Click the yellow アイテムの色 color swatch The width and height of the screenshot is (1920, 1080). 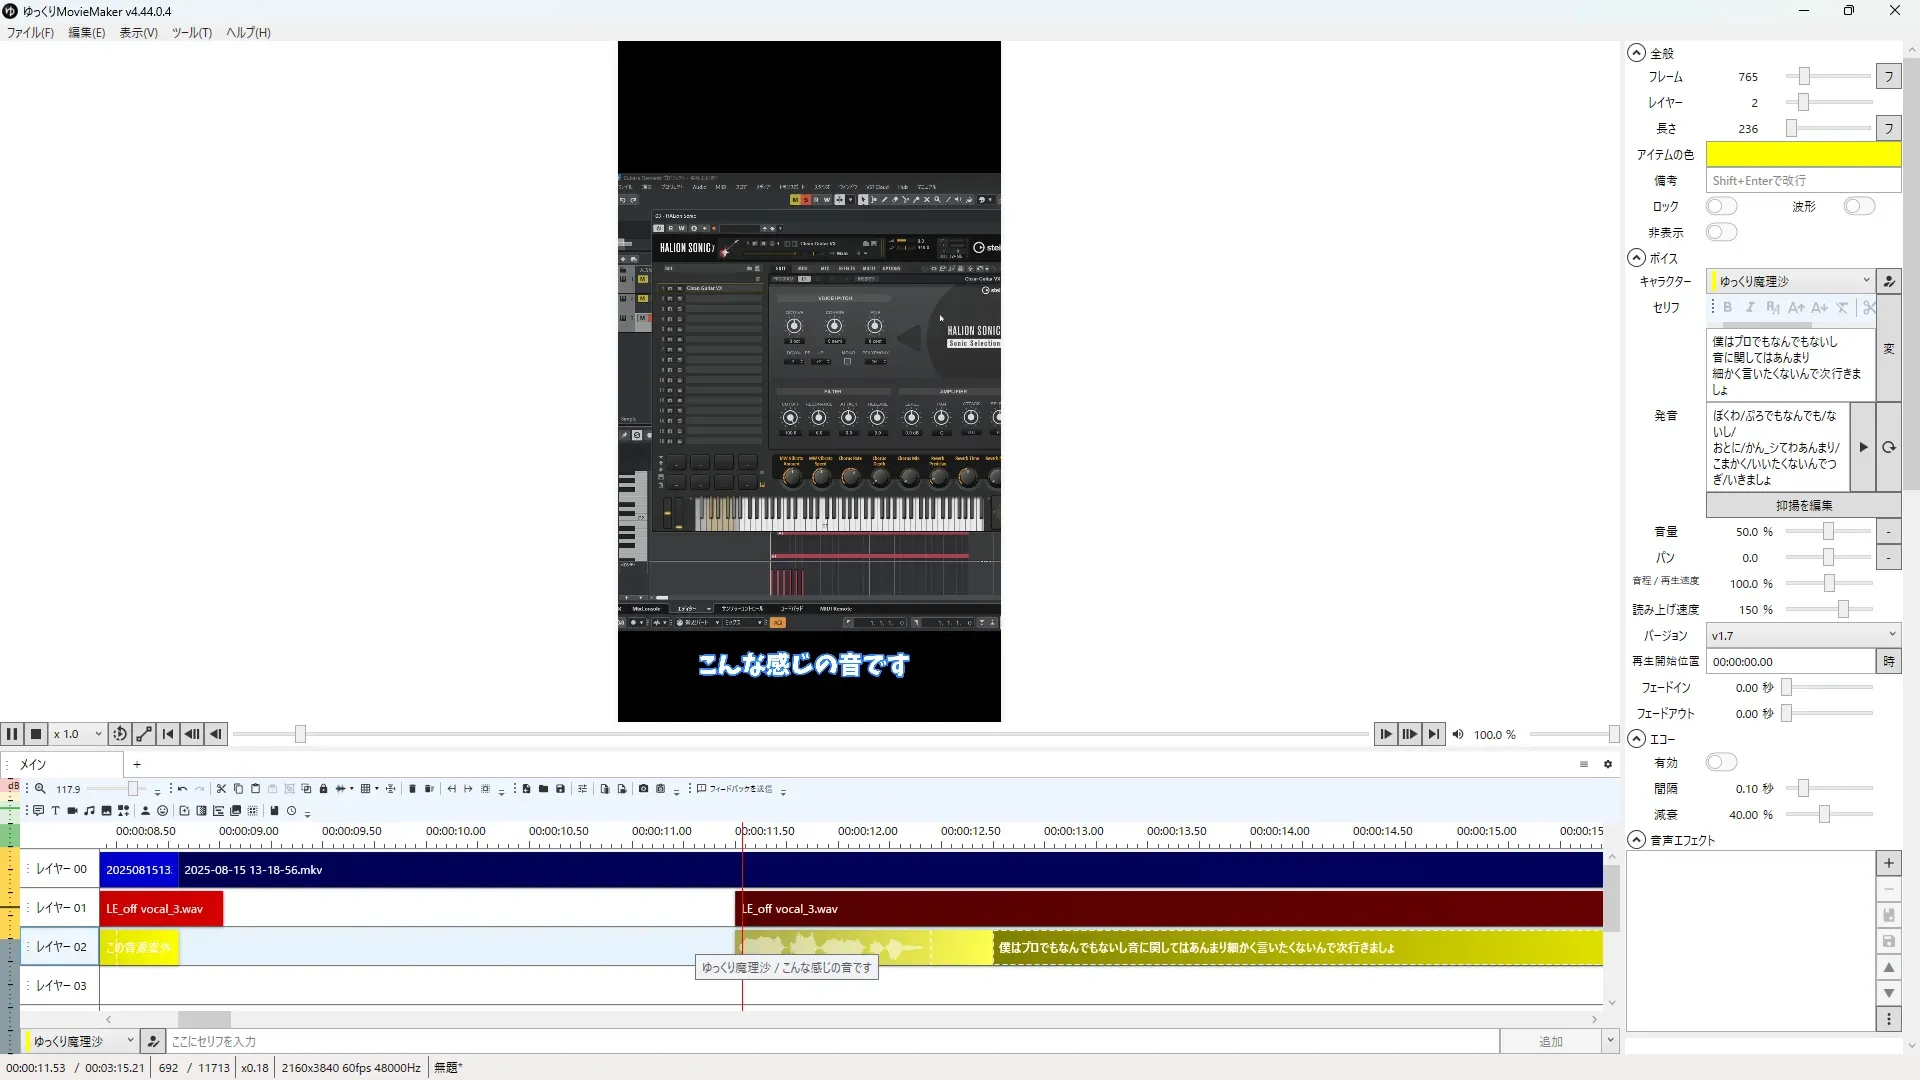tap(1802, 154)
